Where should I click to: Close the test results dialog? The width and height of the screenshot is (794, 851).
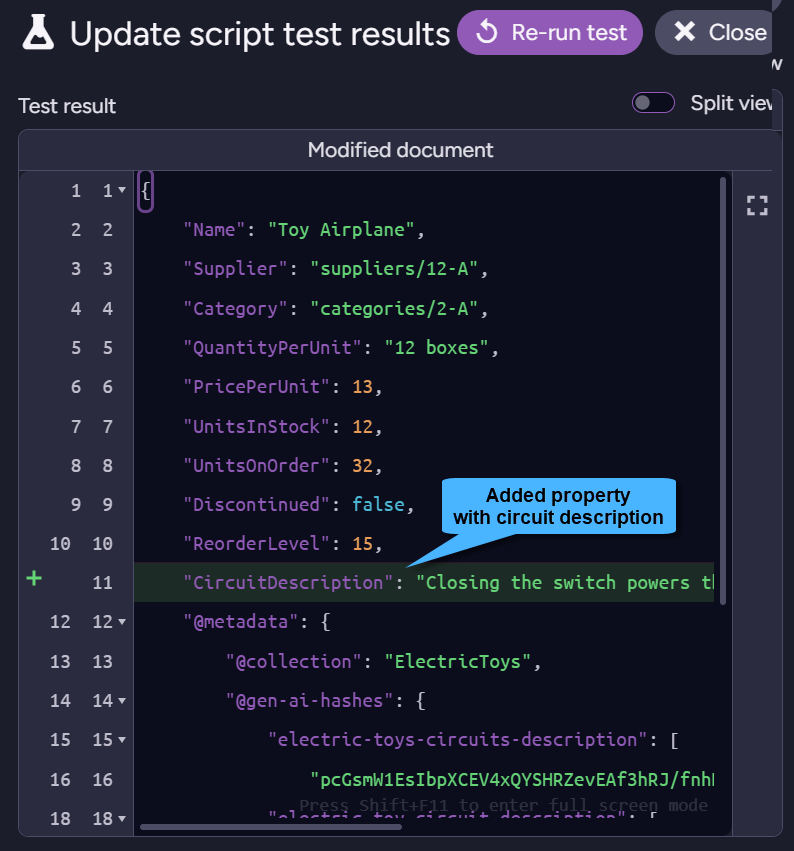point(715,33)
